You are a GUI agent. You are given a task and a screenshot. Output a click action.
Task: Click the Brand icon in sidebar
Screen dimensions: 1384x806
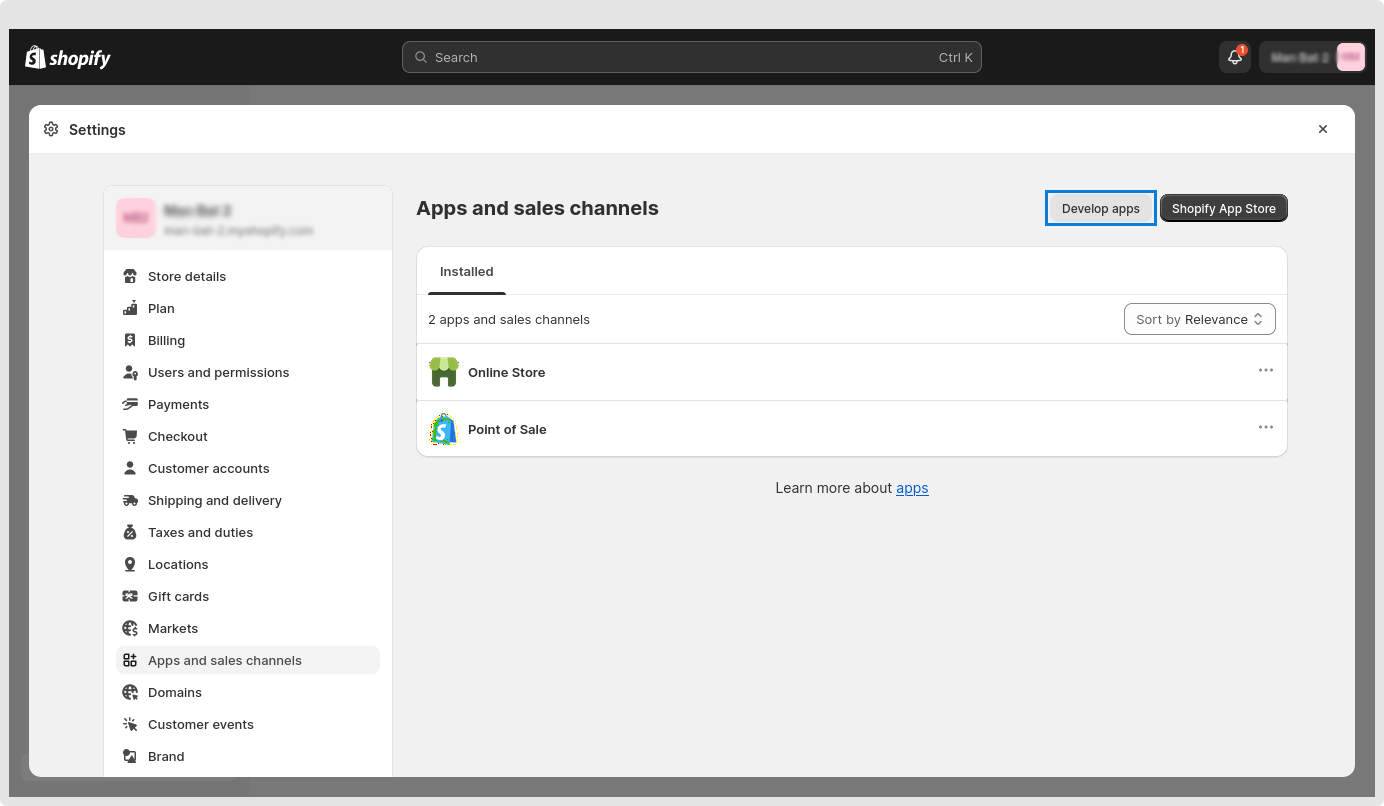pos(130,756)
